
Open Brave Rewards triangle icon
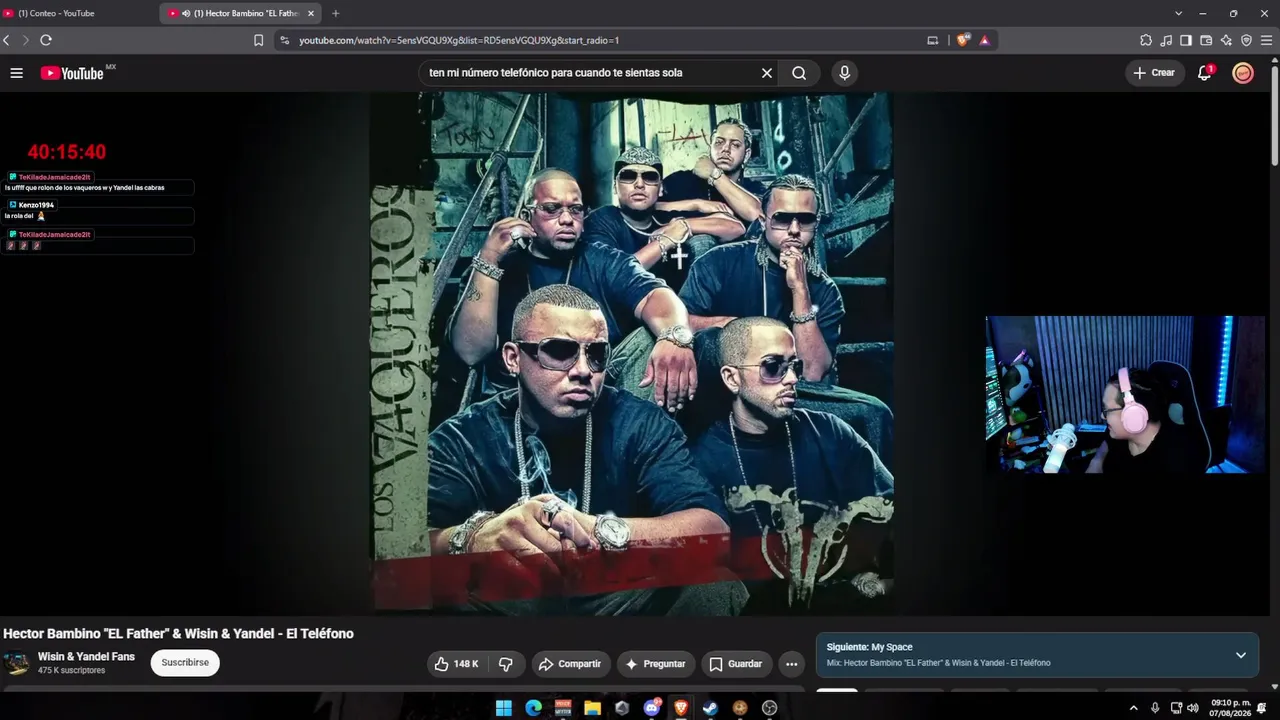coord(985,40)
